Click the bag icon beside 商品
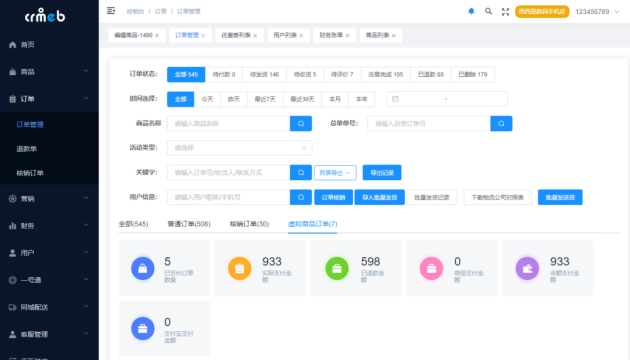The height and width of the screenshot is (360, 630). (x=12, y=72)
